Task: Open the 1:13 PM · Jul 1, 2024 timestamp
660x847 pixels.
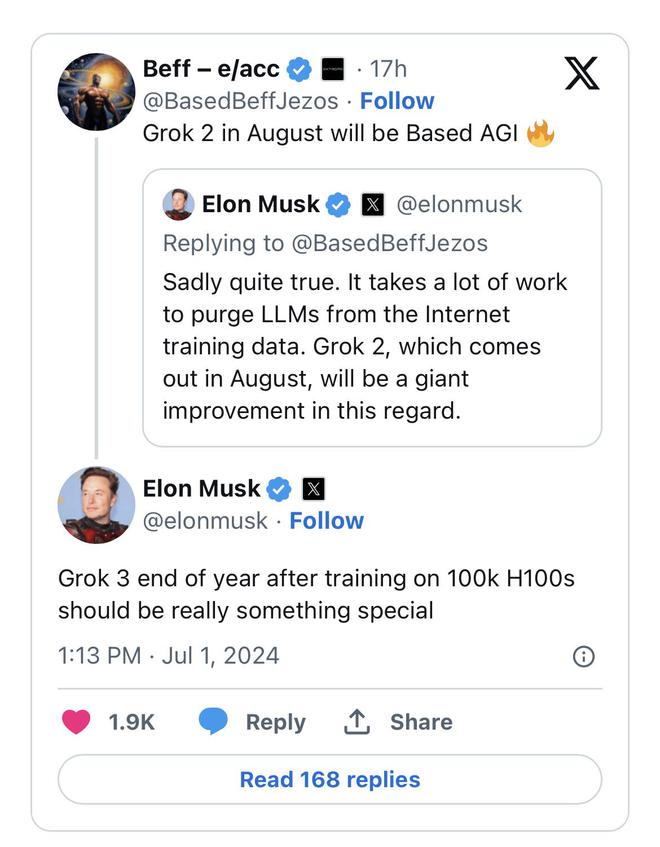Action: 169,656
